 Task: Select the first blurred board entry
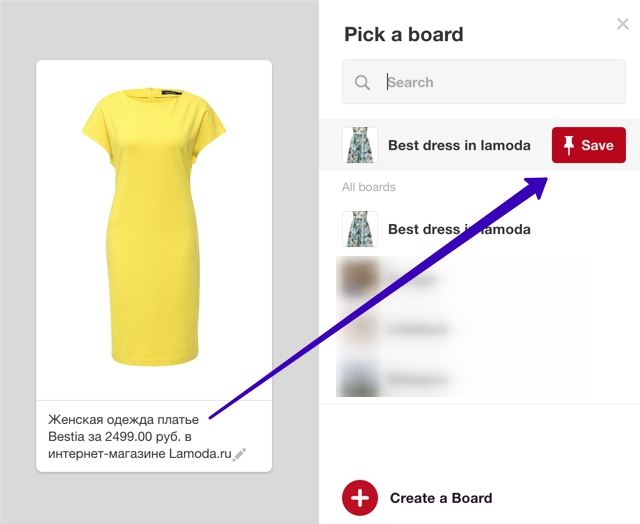tap(461, 279)
